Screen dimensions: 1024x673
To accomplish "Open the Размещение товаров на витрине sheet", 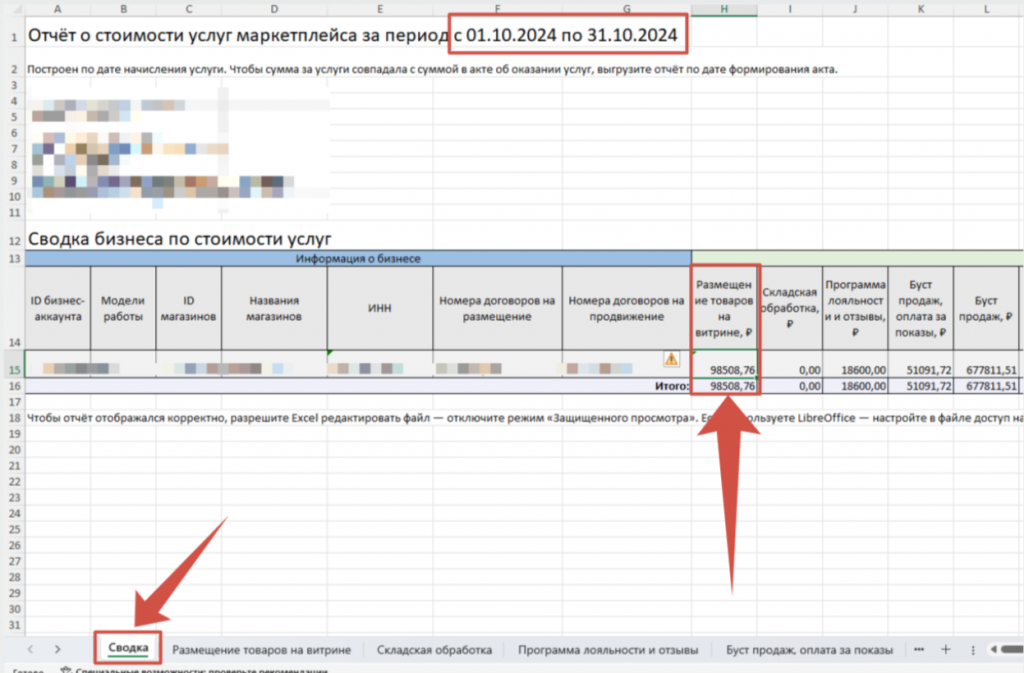I will 262,650.
